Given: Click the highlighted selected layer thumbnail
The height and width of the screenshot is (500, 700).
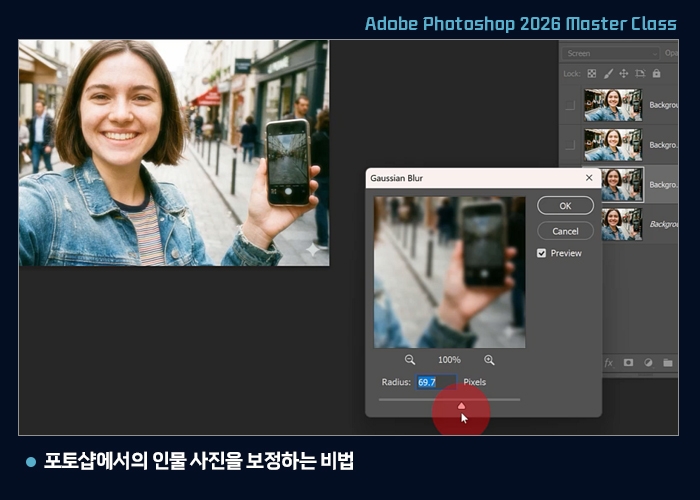Looking at the screenshot, I should coord(622,185).
